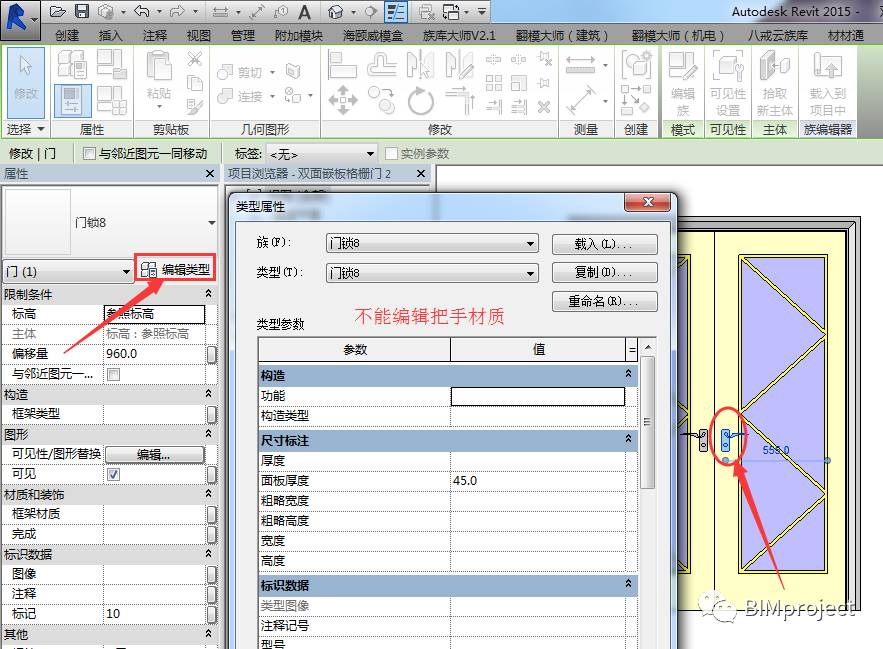Click the 重命名(R)... button
The width and height of the screenshot is (883, 649).
604,301
